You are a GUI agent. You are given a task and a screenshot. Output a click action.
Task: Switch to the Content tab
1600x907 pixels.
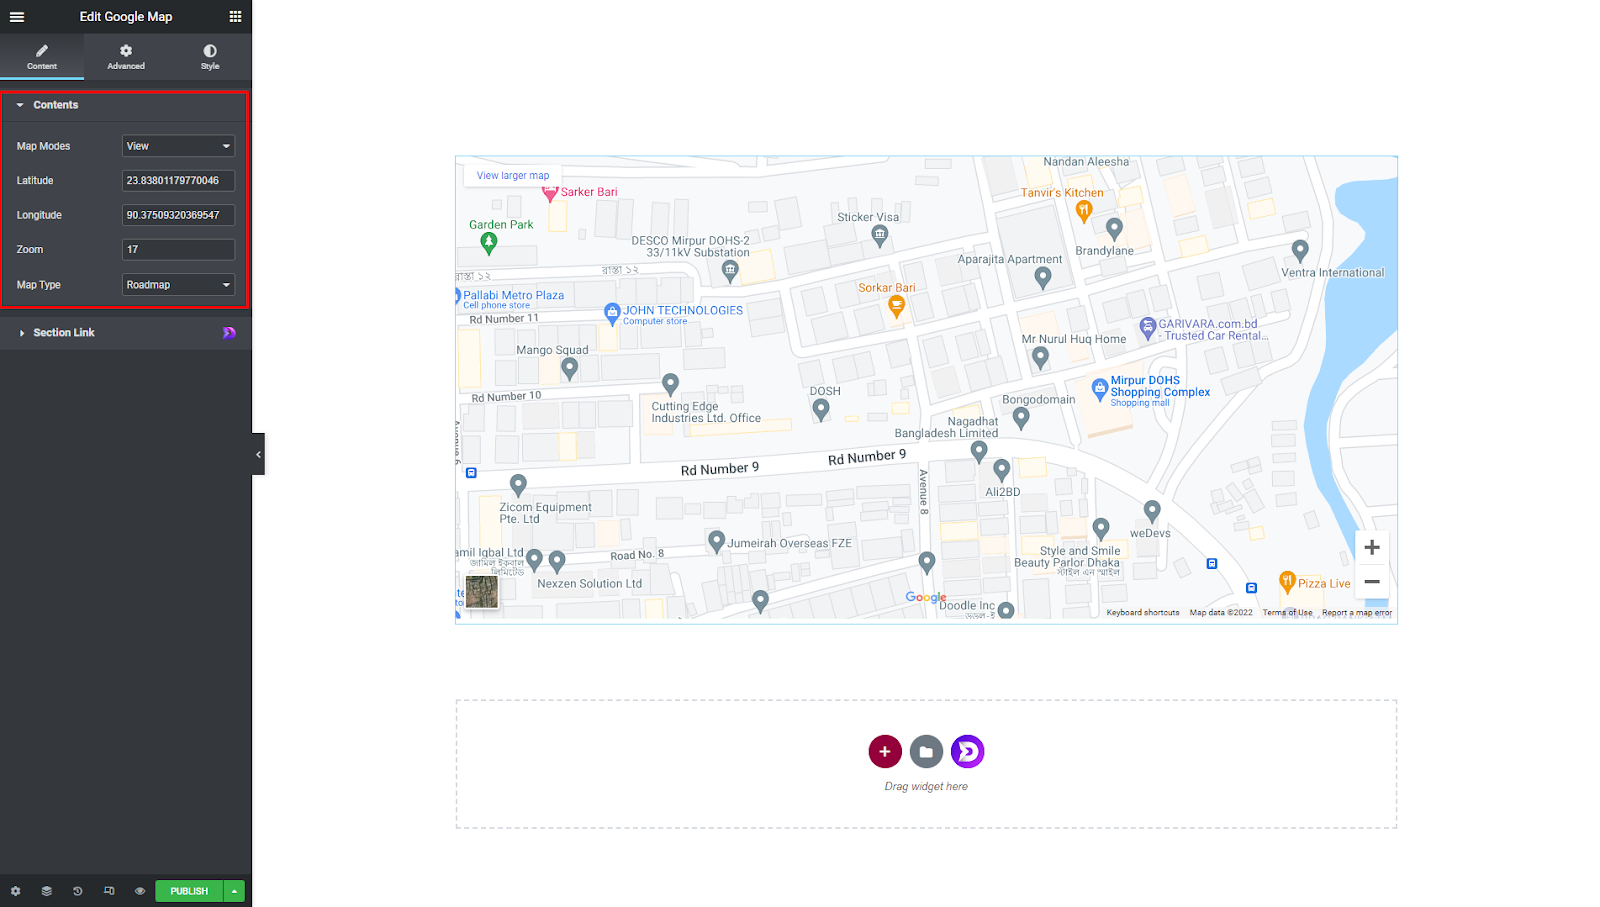(x=42, y=57)
